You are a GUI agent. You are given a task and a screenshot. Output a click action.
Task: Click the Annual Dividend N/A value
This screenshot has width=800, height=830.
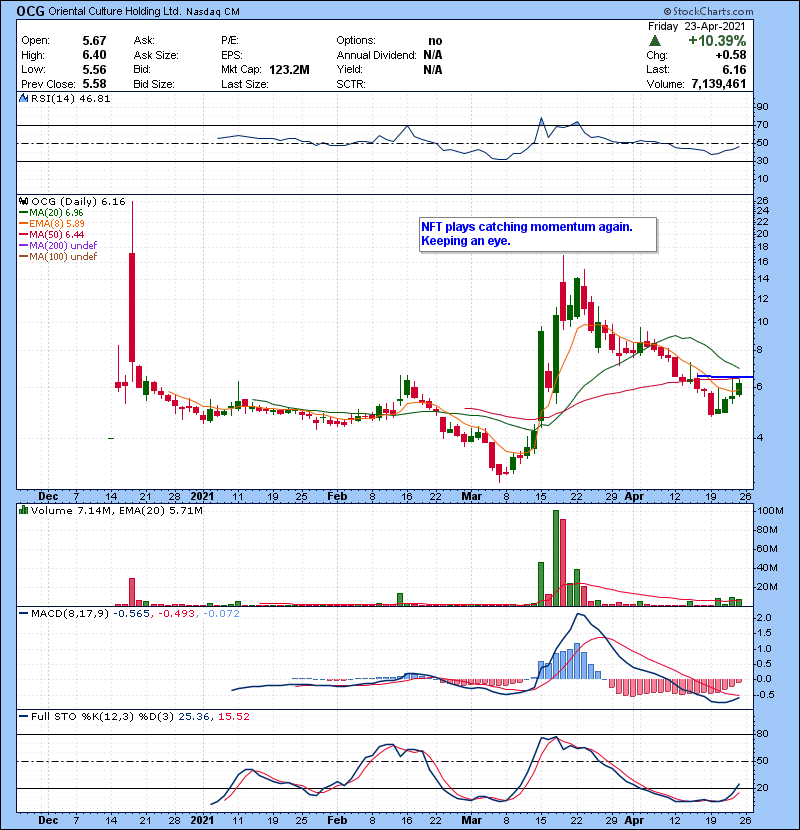433,55
